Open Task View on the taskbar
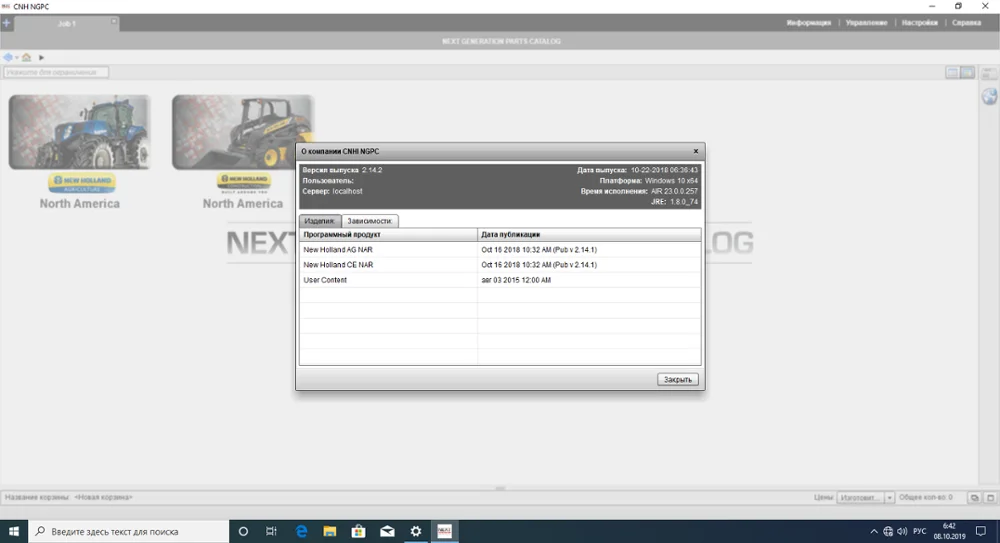This screenshot has height=543, width=1000. click(x=271, y=531)
